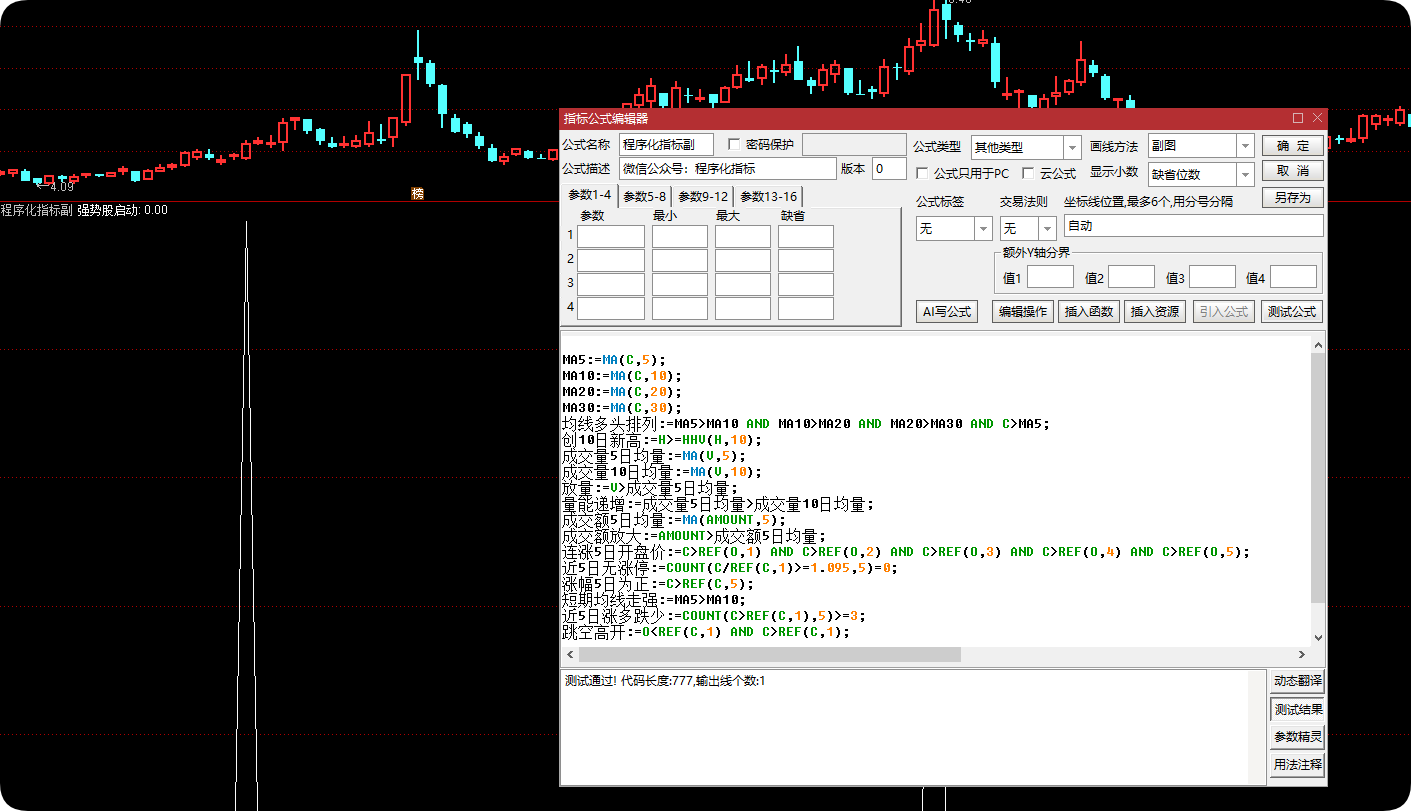Expand the 公式标签 dropdown
The width and height of the screenshot is (1411, 811).
983,229
